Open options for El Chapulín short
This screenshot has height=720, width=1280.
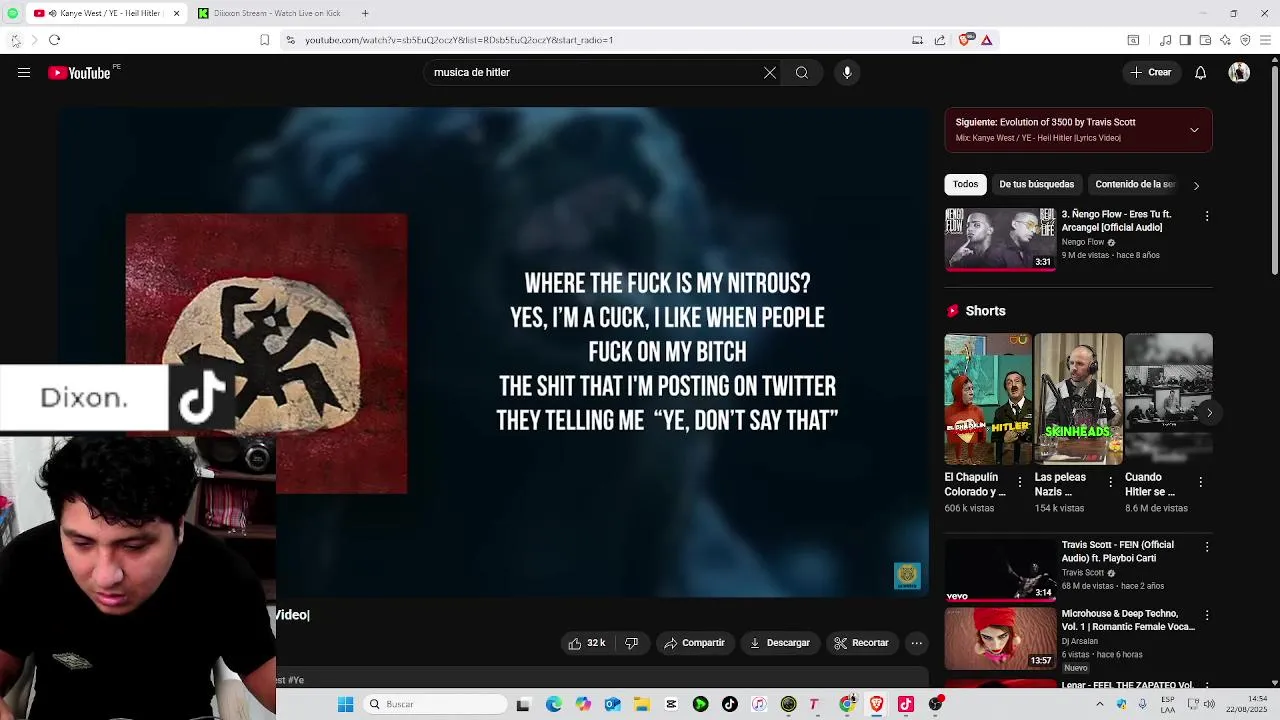coord(1020,482)
